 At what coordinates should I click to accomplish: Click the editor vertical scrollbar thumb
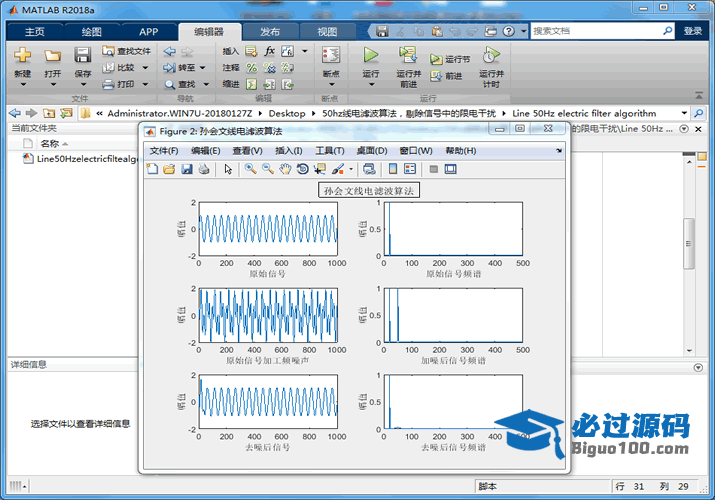pos(689,243)
